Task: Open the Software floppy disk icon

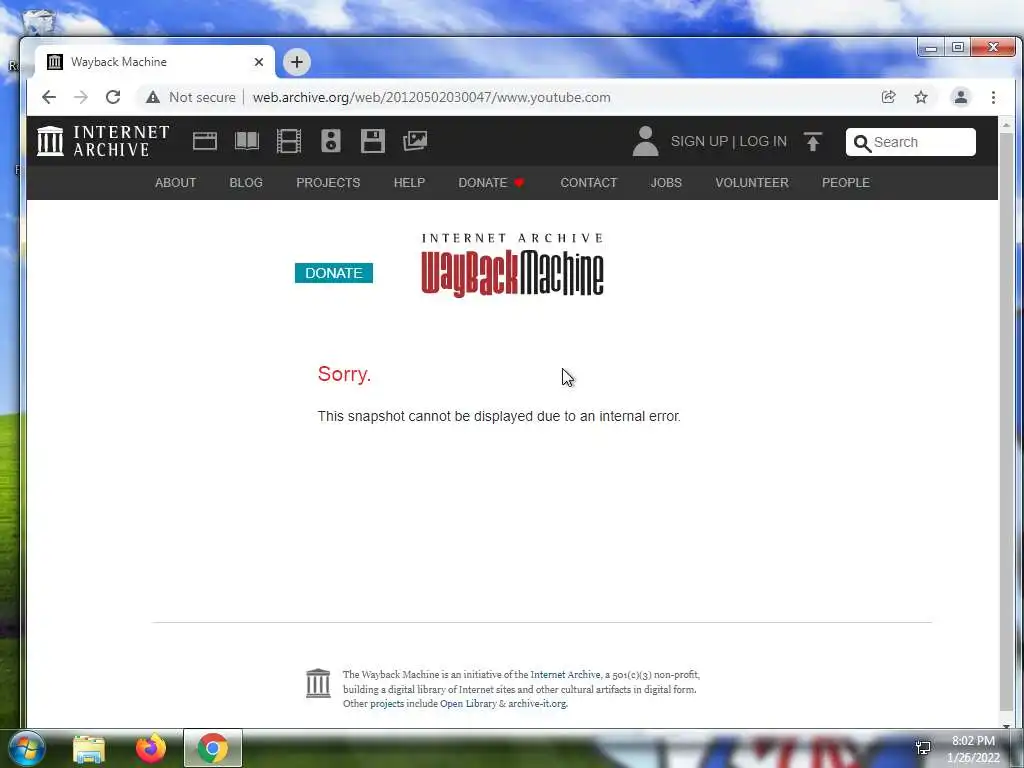Action: 373,141
